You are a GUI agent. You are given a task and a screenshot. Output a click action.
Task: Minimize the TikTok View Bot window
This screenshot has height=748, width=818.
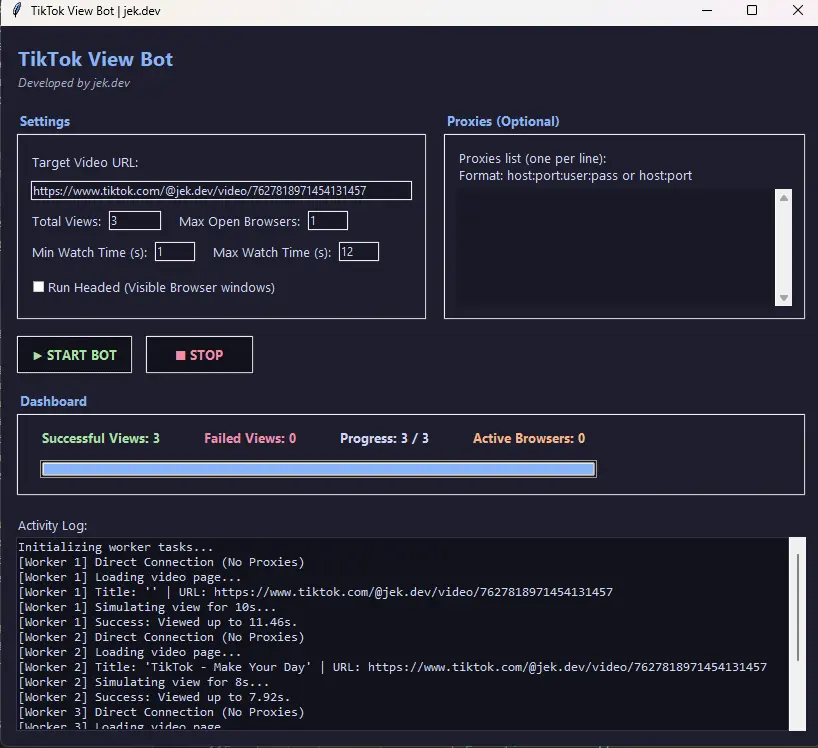[x=707, y=10]
